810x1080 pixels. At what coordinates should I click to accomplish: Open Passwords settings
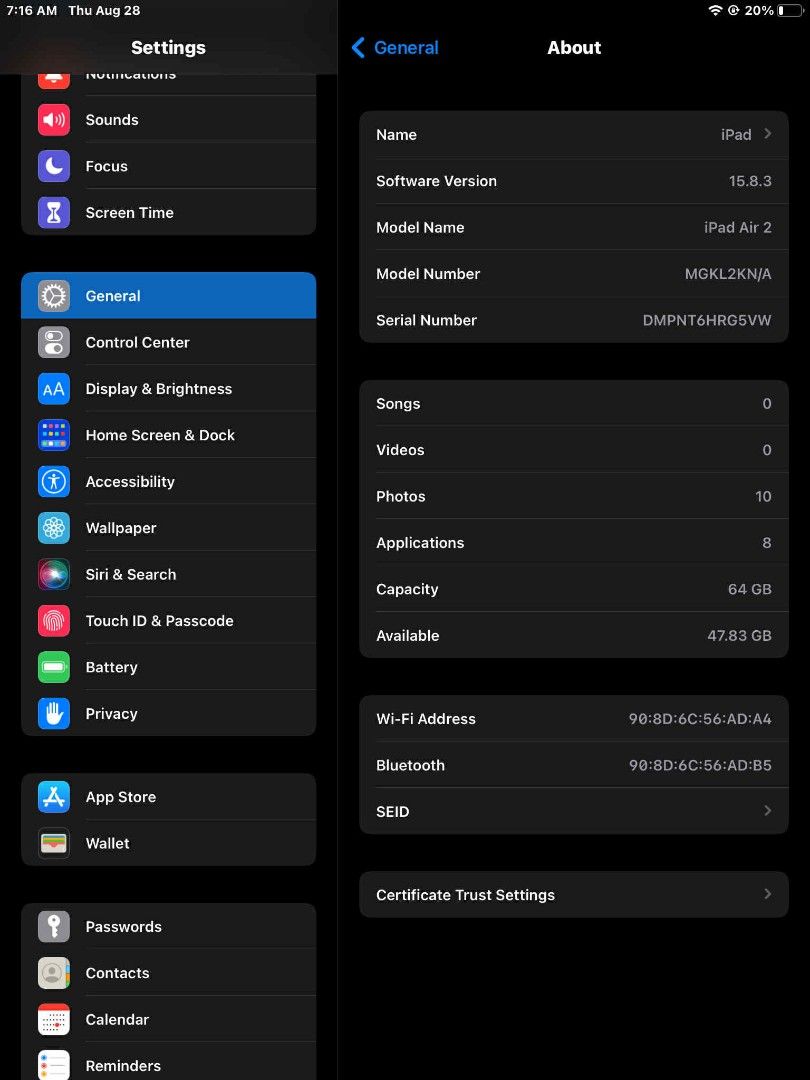coord(169,926)
